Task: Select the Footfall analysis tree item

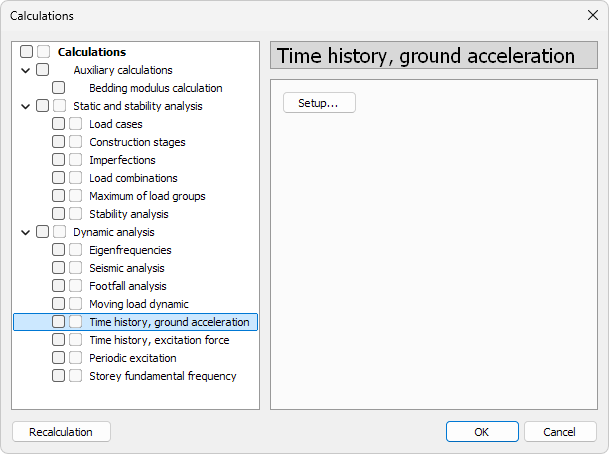Action: click(128, 286)
